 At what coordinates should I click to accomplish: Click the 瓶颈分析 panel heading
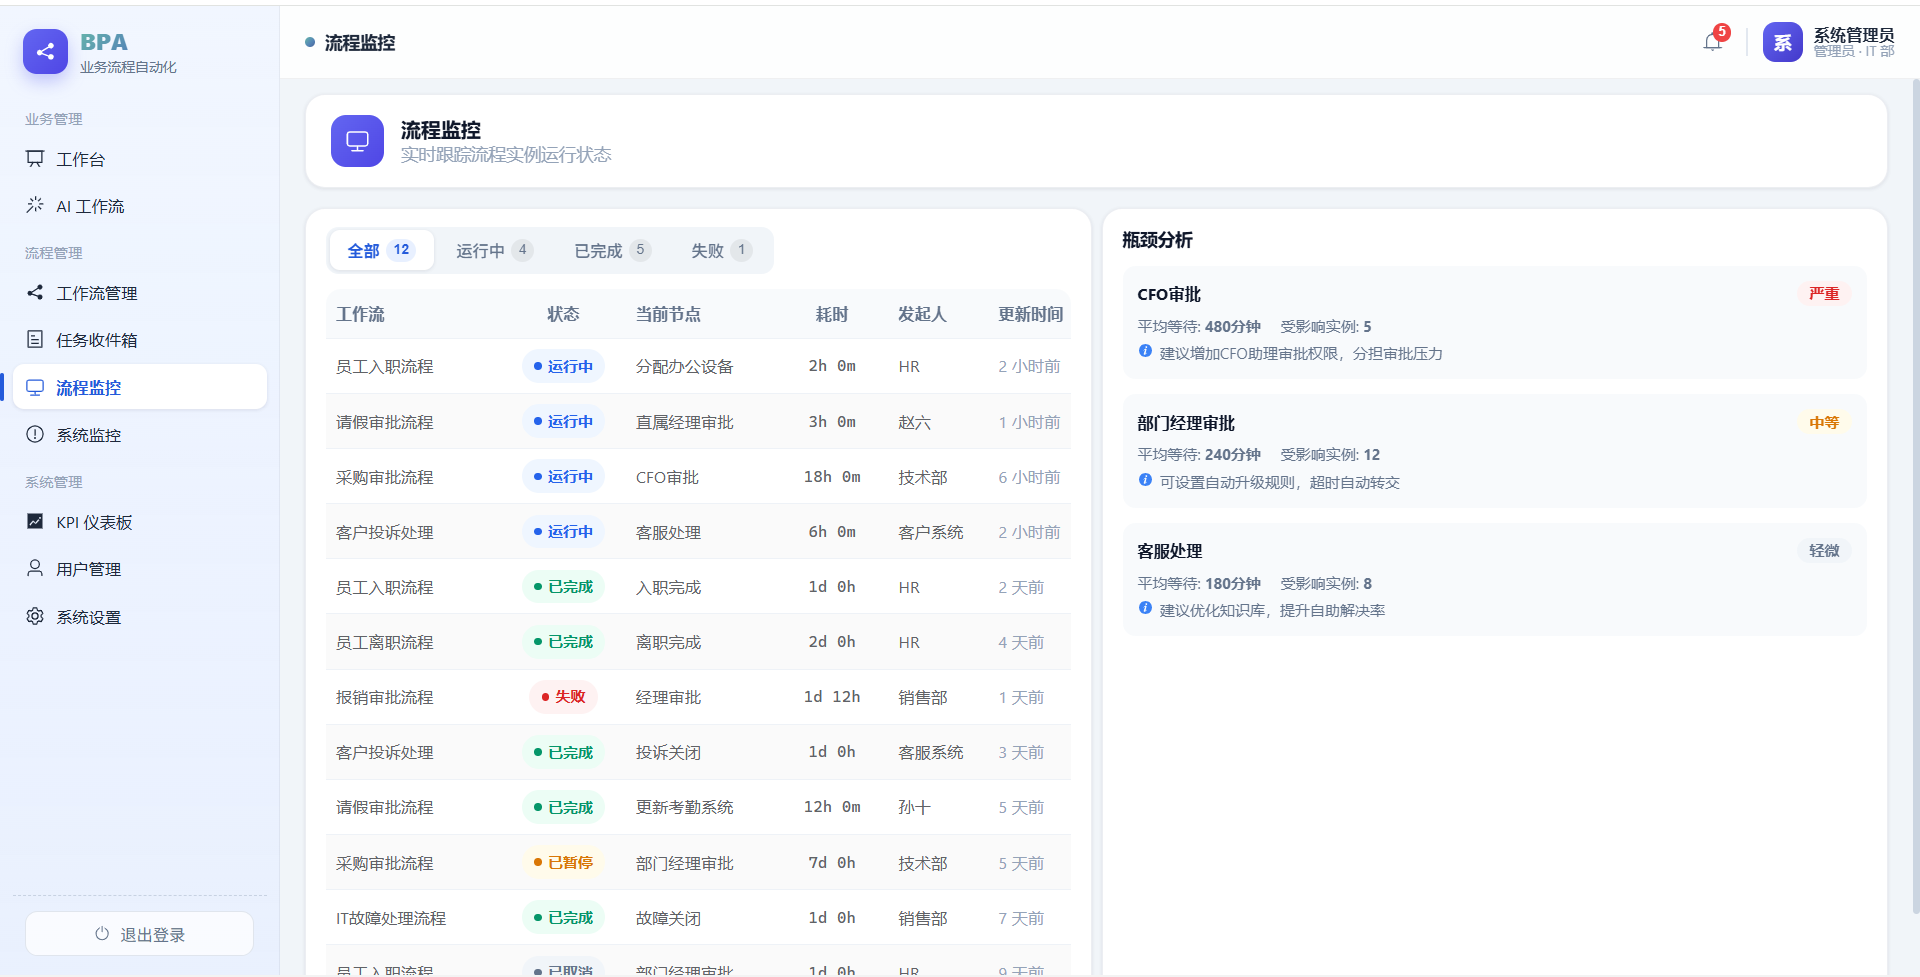[x=1157, y=240]
